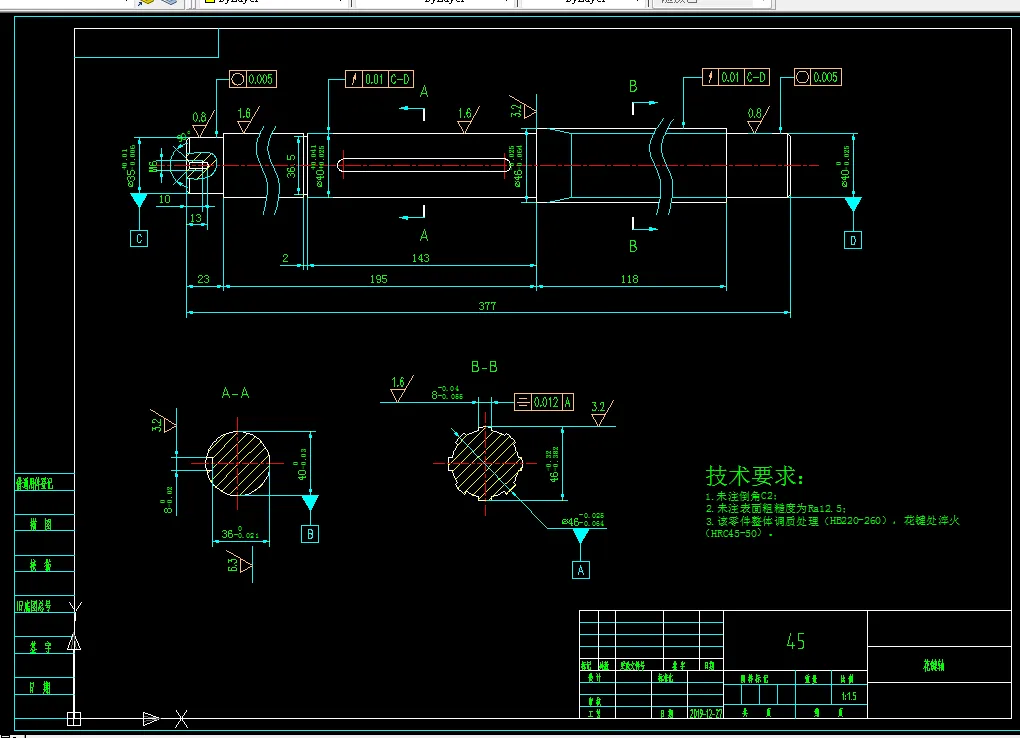The image size is (1020, 738).
Task: Click heading 技术要求
Action: point(755,476)
